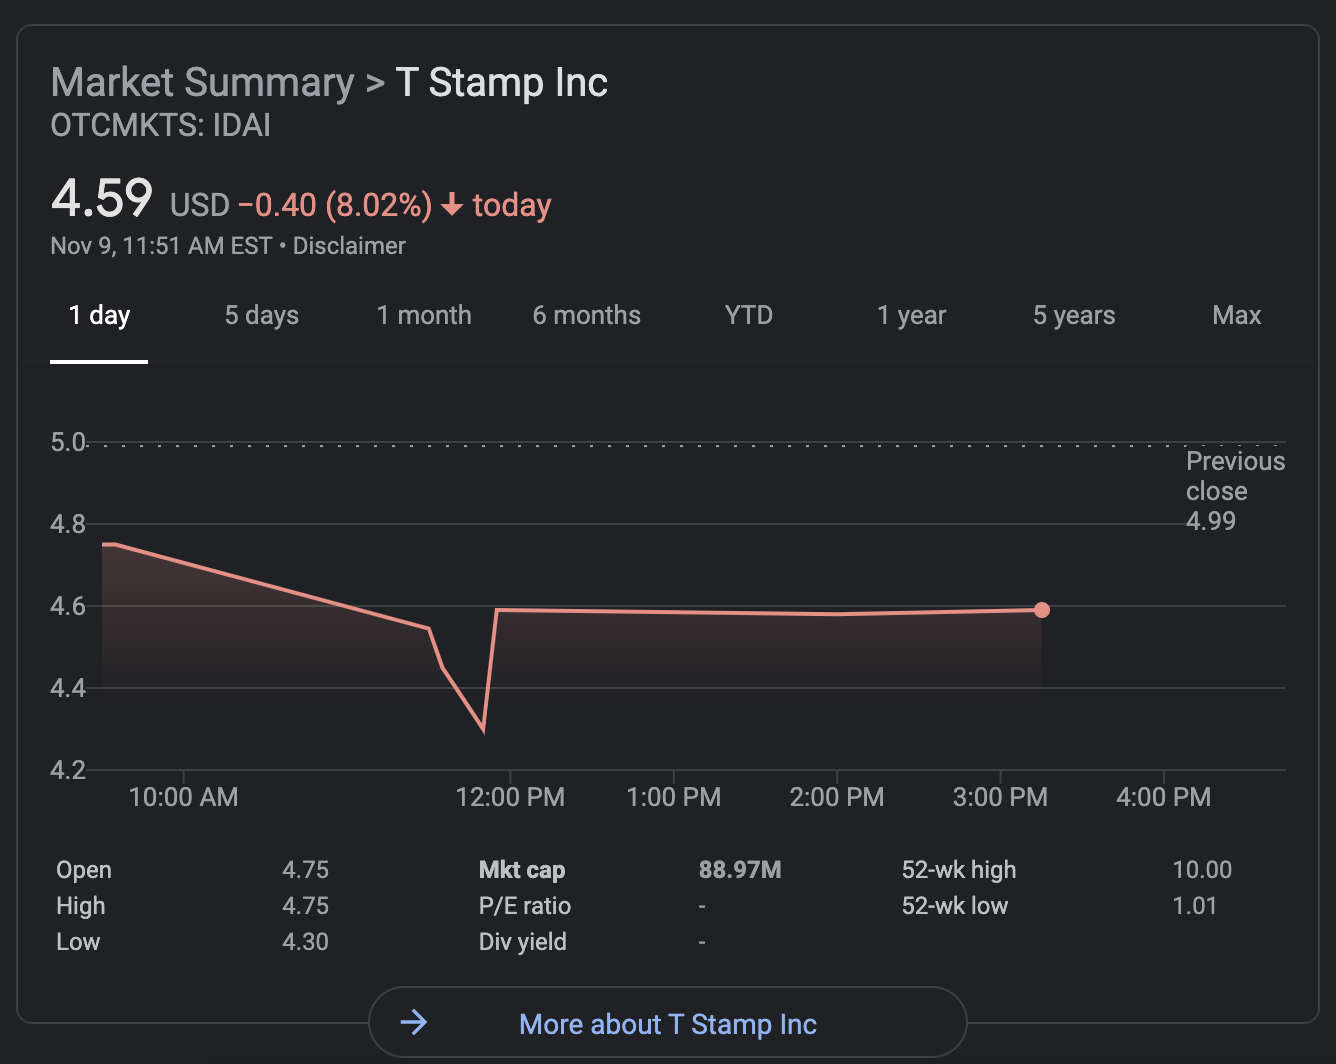Open the Disclaimer link
This screenshot has height=1064, width=1336.
[x=349, y=246]
